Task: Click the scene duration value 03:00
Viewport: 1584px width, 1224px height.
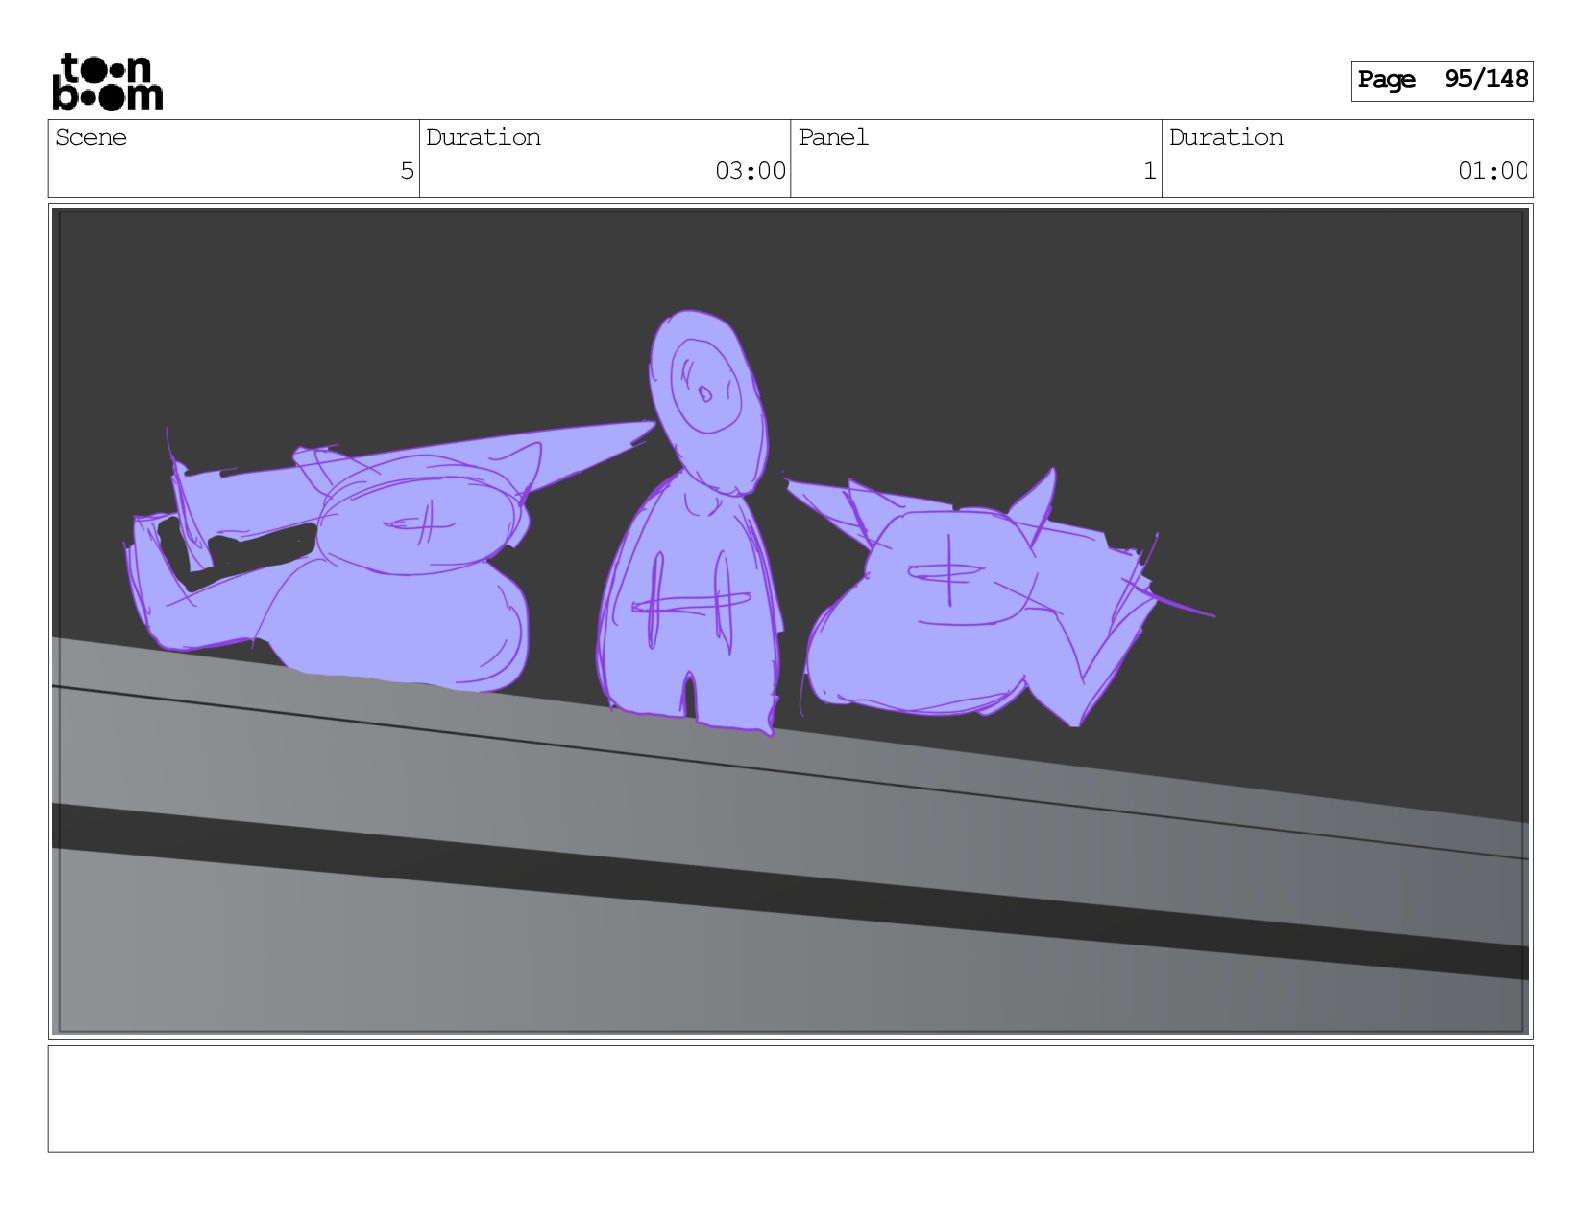Action: pos(750,171)
